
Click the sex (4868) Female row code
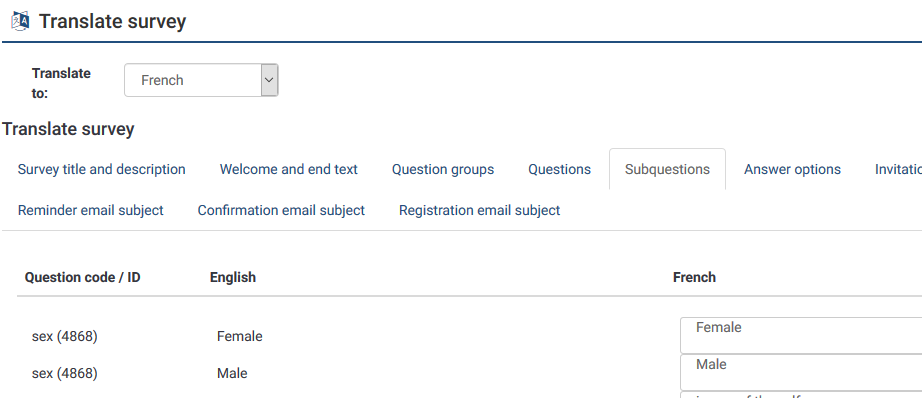pyautogui.click(x=65, y=337)
